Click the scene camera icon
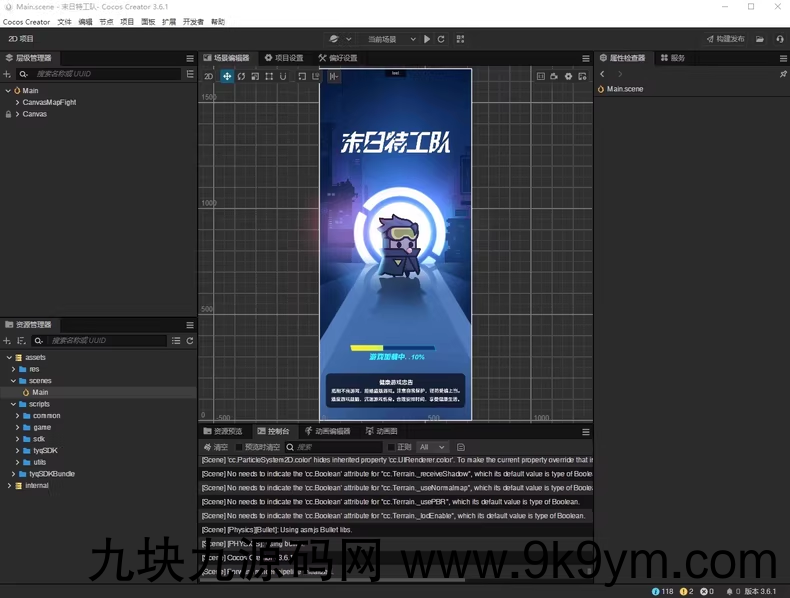This screenshot has height=598, width=790. (554, 76)
